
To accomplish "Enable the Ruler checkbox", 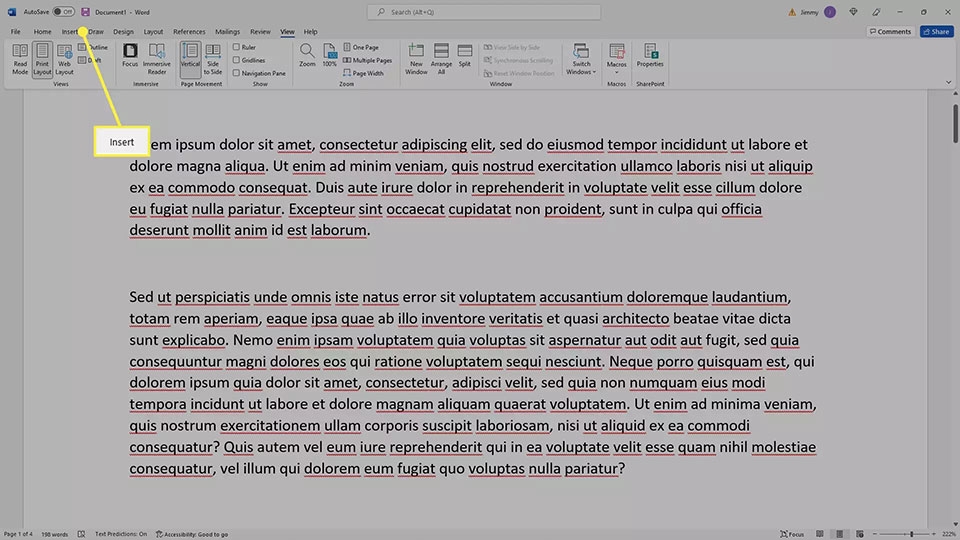I will (x=236, y=47).
